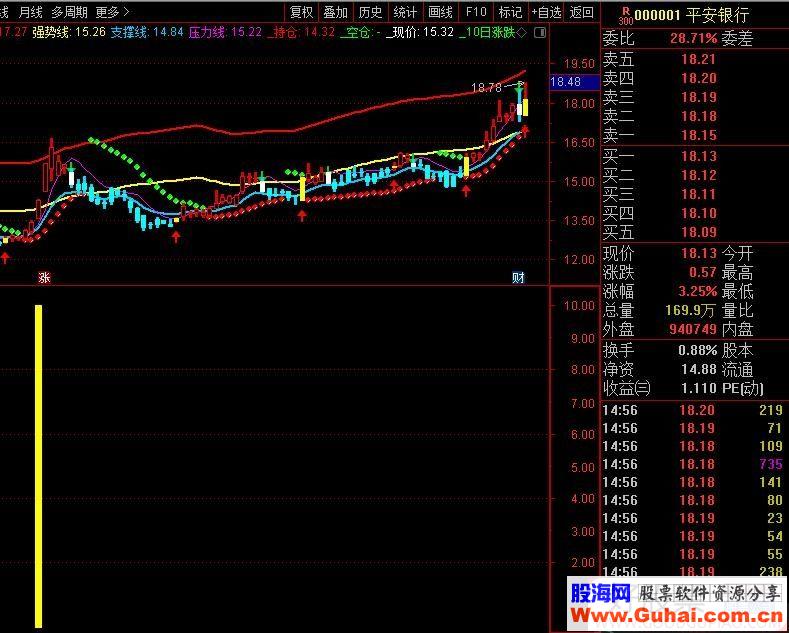Click the 叠加 overlay button
Screen dimensions: 789x633
point(336,12)
